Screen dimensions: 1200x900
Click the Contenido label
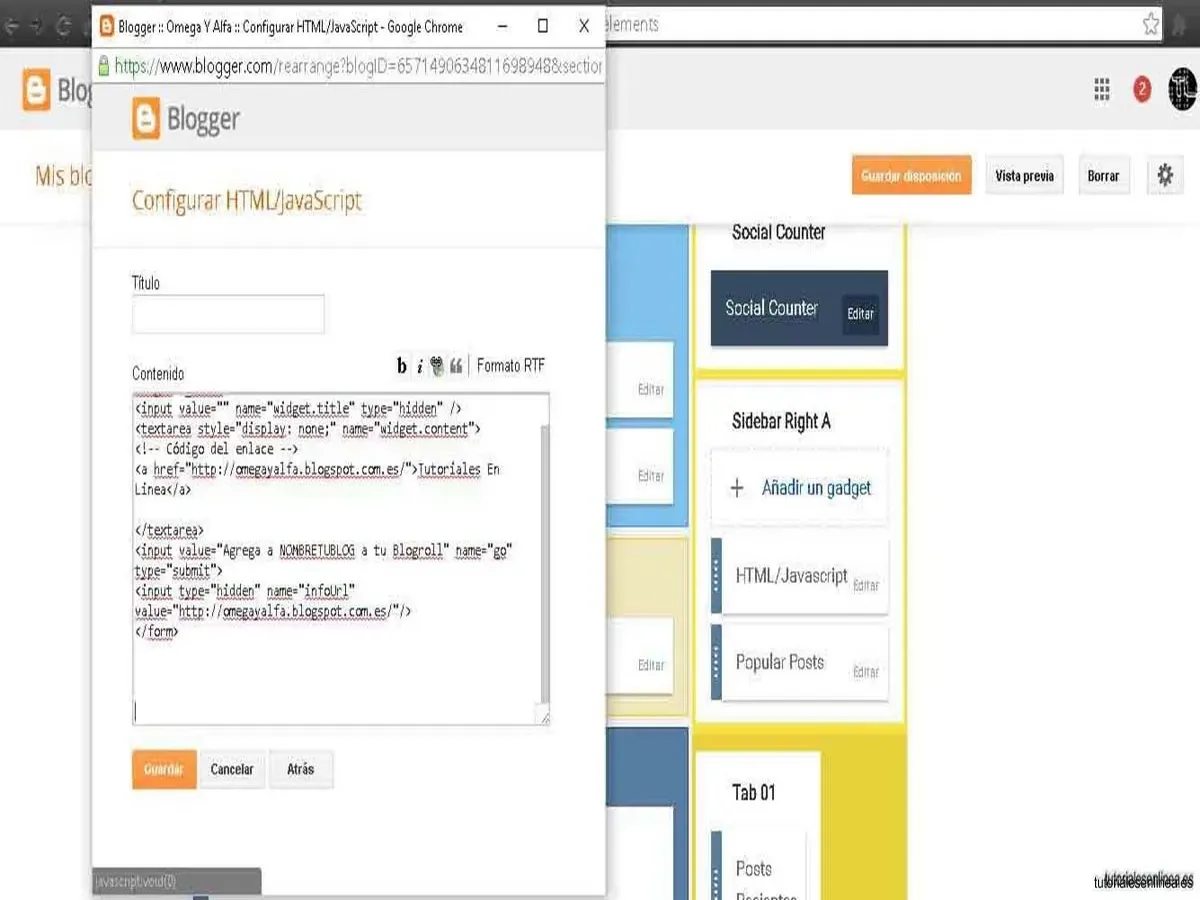[158, 373]
